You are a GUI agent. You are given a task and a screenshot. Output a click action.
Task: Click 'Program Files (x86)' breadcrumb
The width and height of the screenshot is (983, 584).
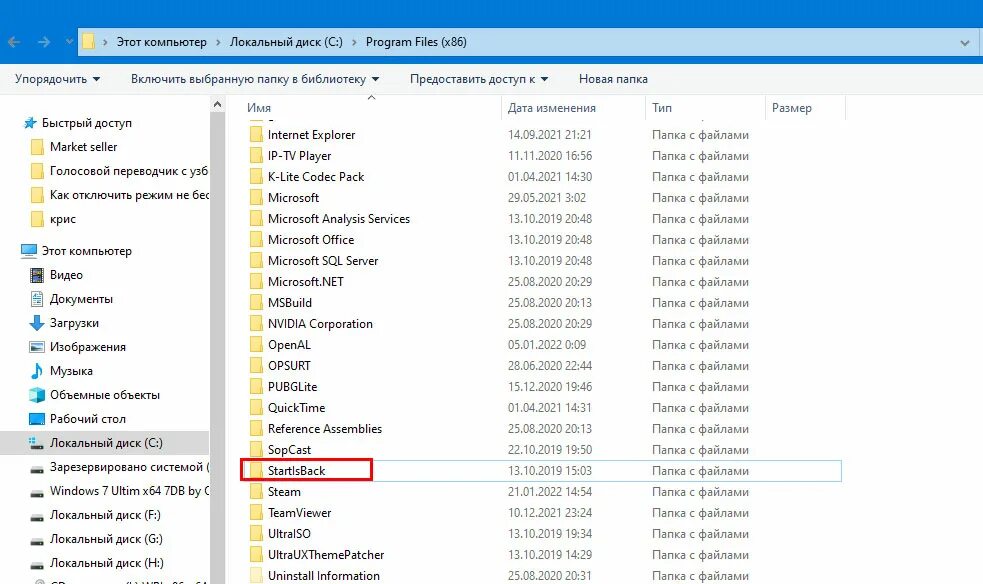(x=416, y=42)
